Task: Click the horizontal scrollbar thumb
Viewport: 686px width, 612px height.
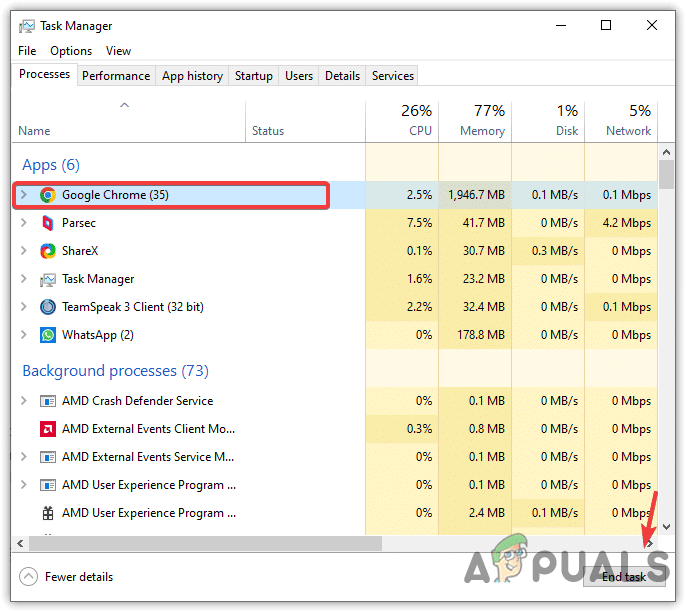Action: click(205, 544)
